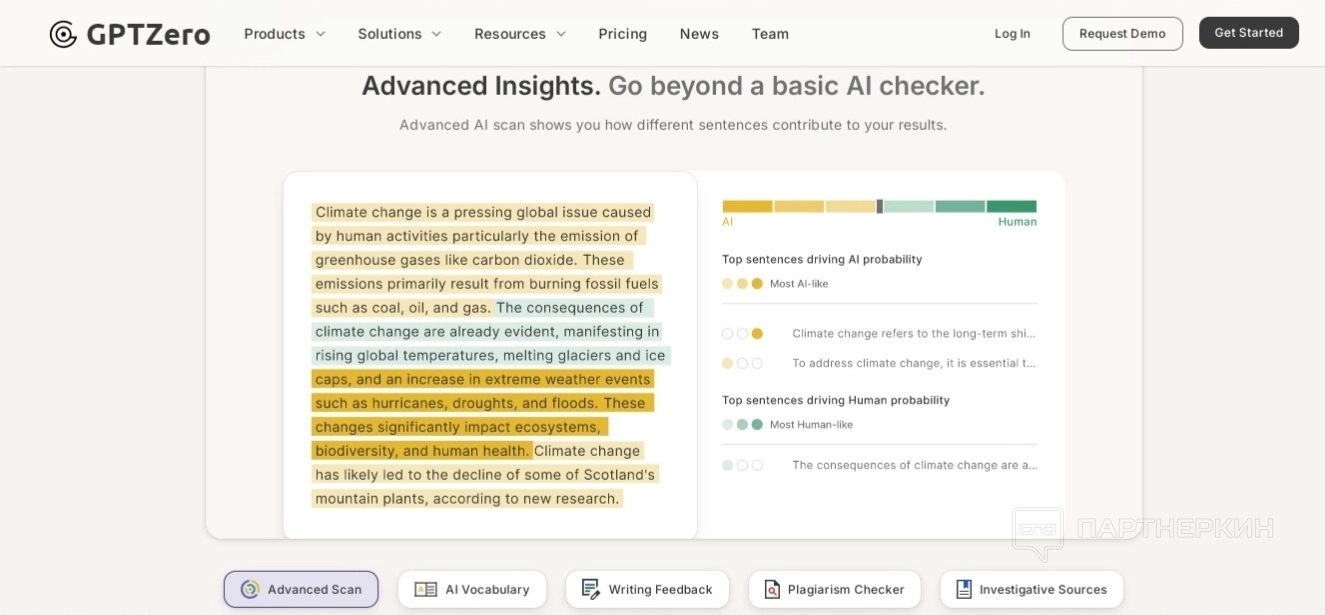Click the AI Vocabulary book icon
1325x615 pixels.
tap(426, 589)
